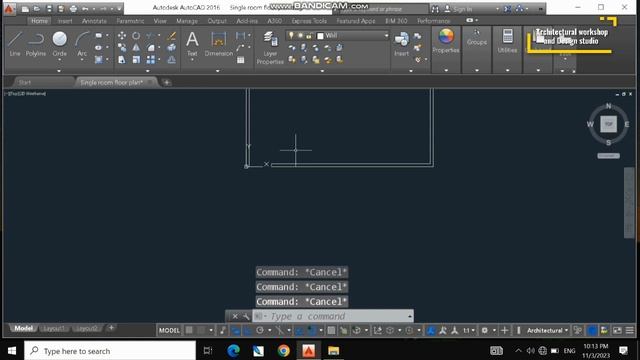Open the Wall layer dropdown
The image size is (640, 360).
point(386,36)
